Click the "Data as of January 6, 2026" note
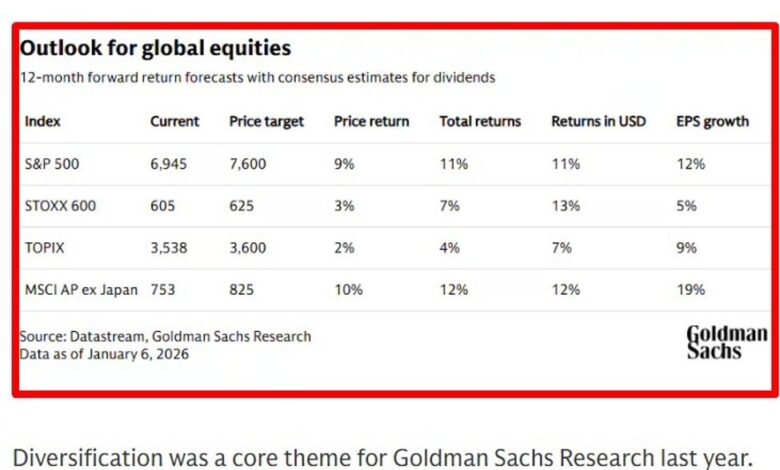 coord(104,353)
